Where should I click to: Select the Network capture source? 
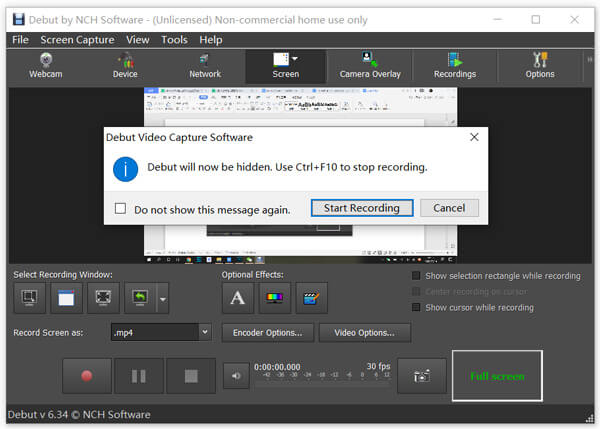click(x=205, y=66)
